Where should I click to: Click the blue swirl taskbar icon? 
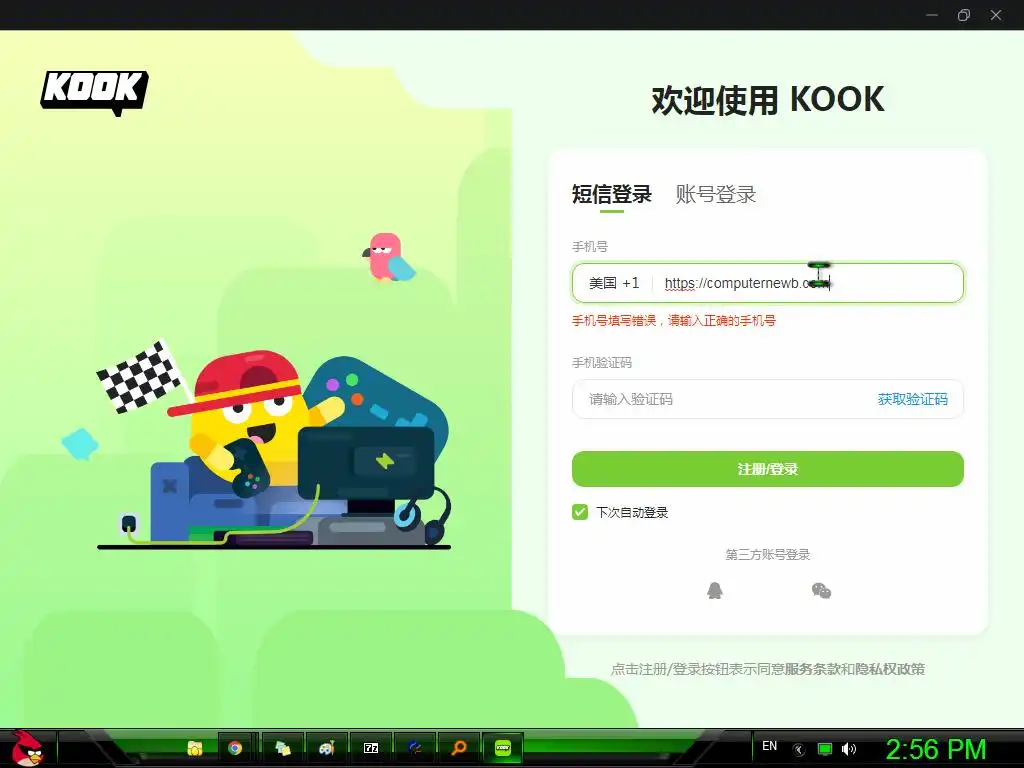tap(415, 748)
